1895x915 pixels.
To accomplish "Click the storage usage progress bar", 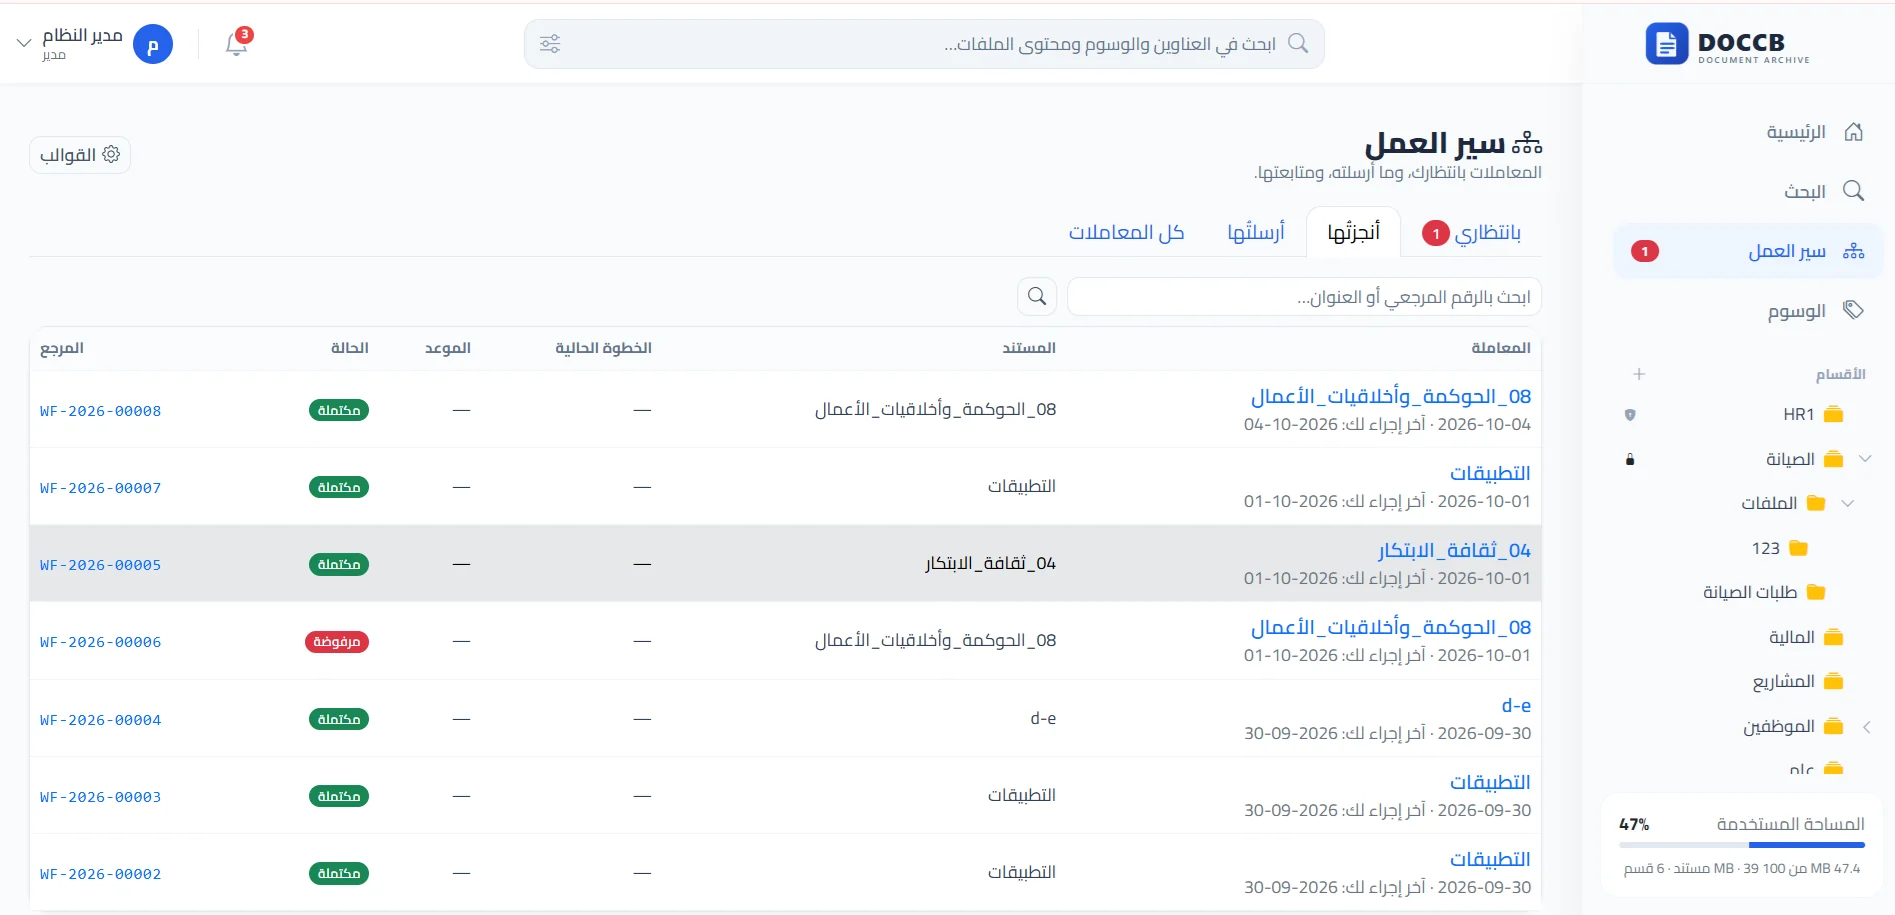I will click(1742, 845).
